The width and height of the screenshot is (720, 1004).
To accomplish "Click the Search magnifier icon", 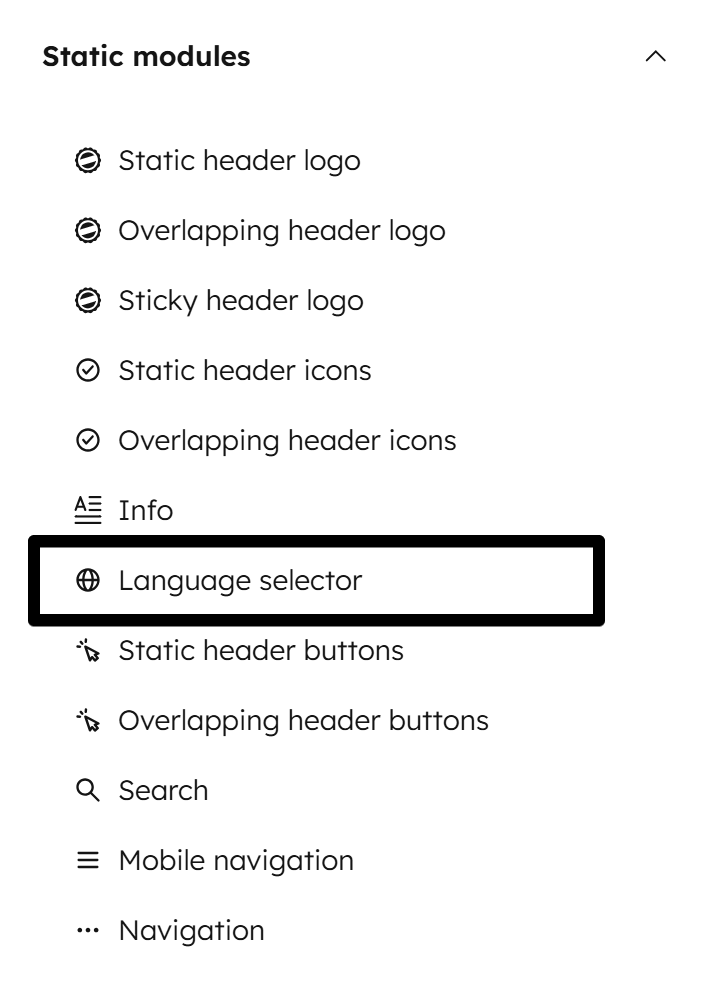I will 91,789.
